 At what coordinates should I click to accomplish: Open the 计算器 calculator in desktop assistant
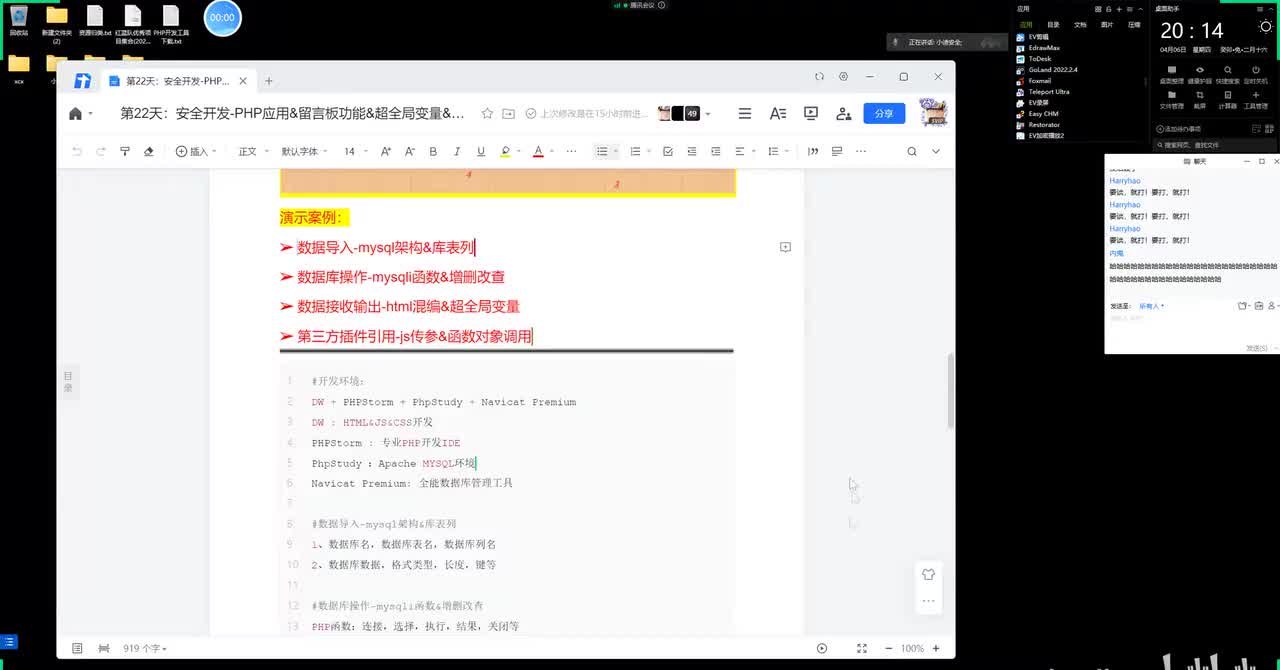click(1227, 98)
